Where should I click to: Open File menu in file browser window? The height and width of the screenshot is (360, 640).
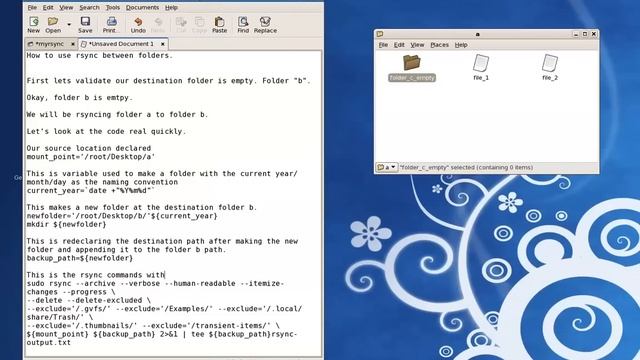(383, 45)
